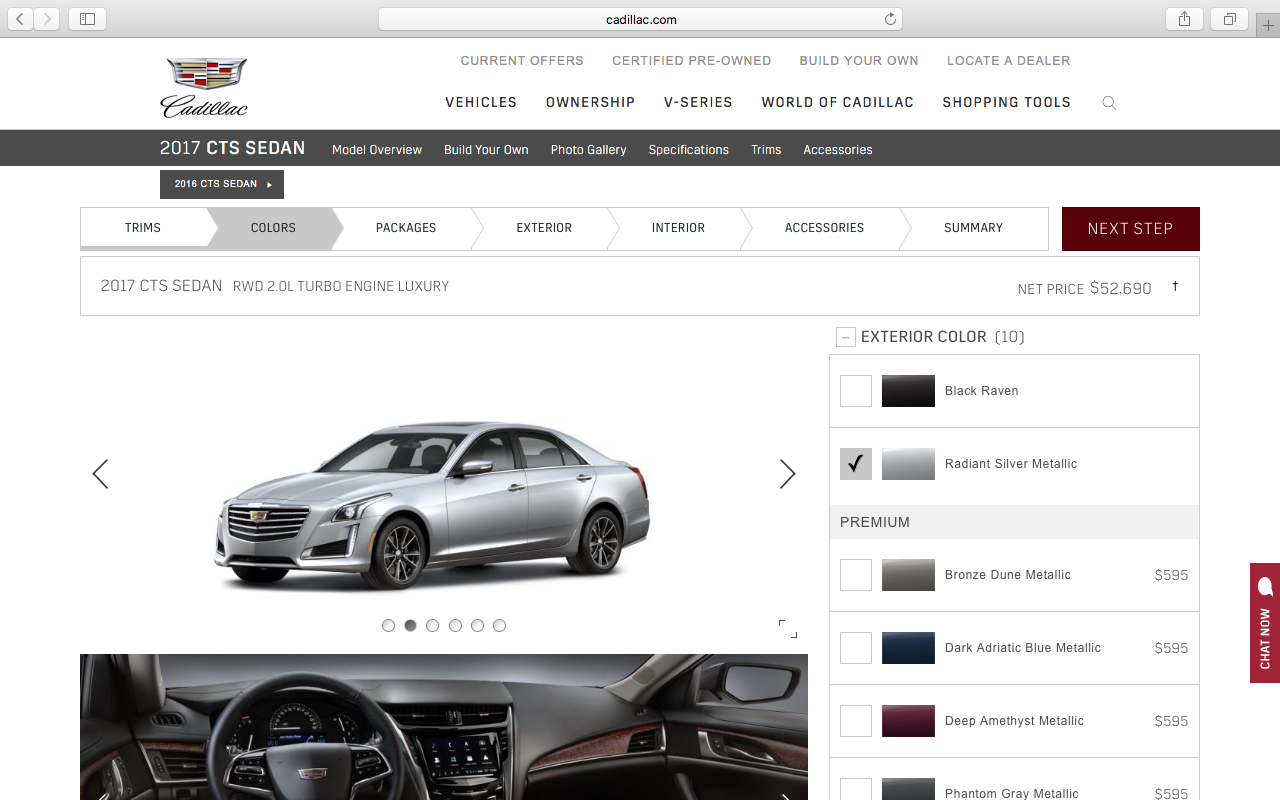This screenshot has height=800, width=1280.
Task: Click Locate a Dealer link
Action: (1009, 61)
